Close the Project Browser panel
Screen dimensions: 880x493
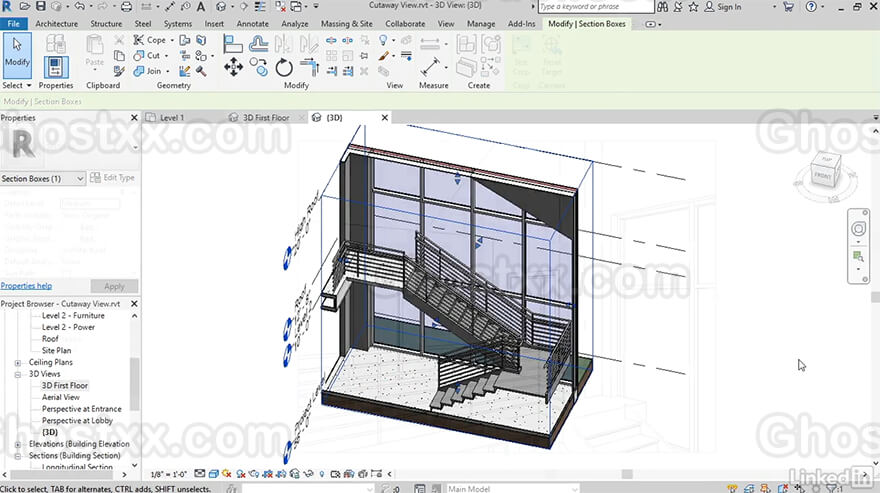click(134, 303)
